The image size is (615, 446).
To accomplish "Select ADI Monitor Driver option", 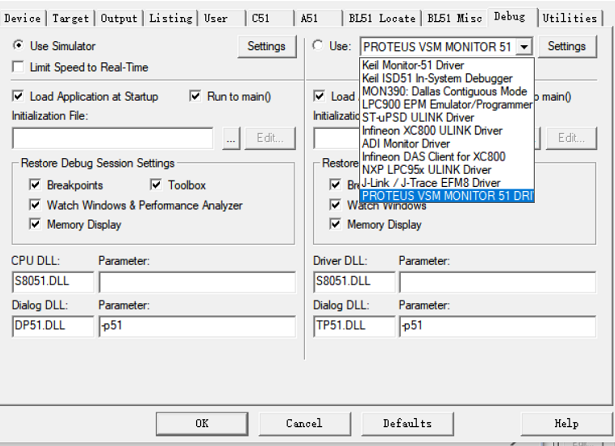I will pyautogui.click(x=447, y=144).
